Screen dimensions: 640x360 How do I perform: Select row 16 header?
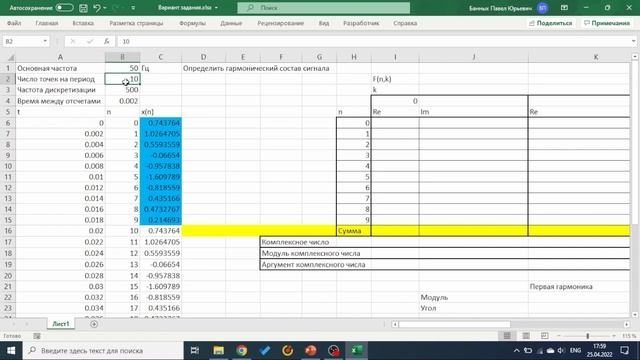click(x=8, y=231)
